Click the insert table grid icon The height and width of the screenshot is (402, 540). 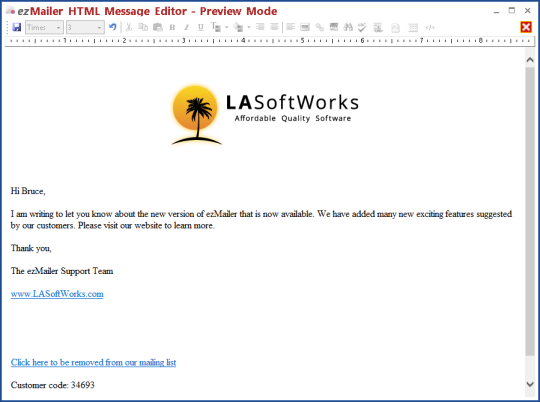(413, 28)
